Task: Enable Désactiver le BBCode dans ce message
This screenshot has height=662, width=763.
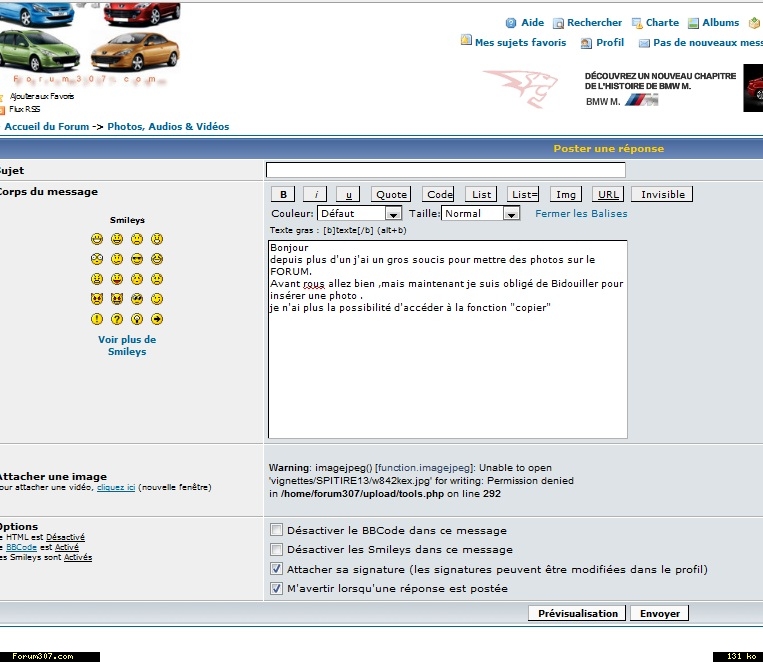Action: pos(277,530)
